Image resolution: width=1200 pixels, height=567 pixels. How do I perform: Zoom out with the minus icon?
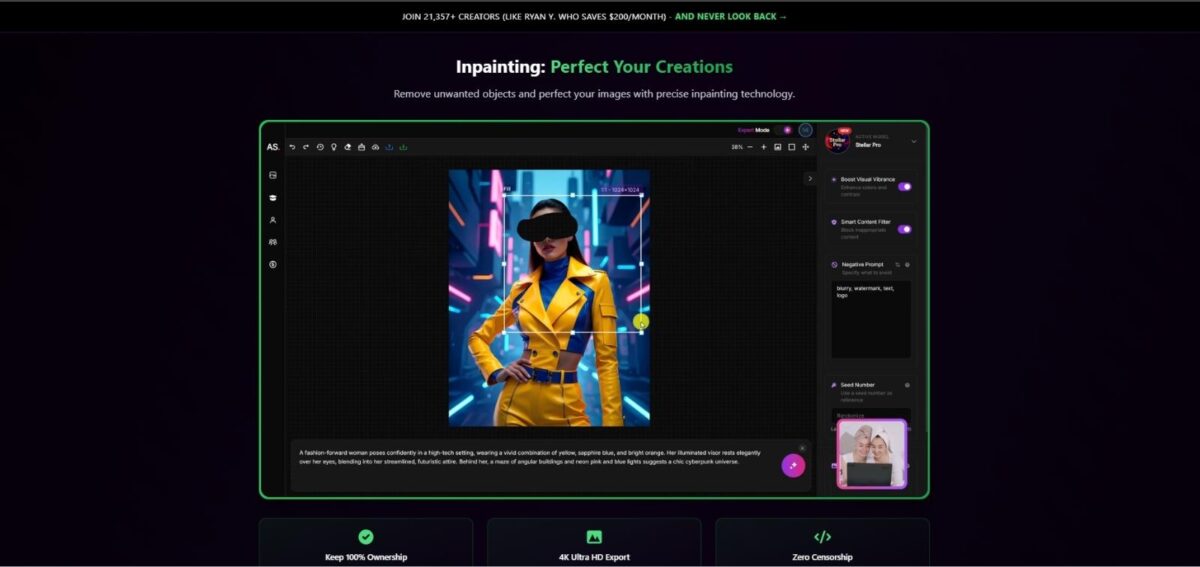(750, 147)
